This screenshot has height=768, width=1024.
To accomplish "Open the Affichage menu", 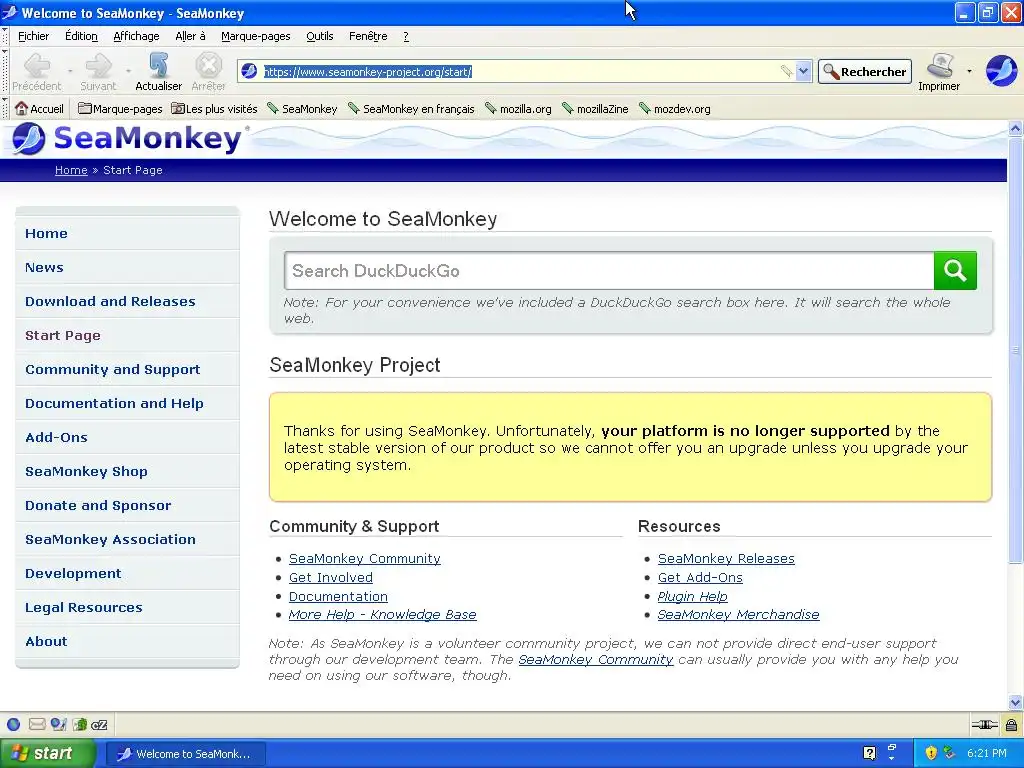I will (136, 37).
